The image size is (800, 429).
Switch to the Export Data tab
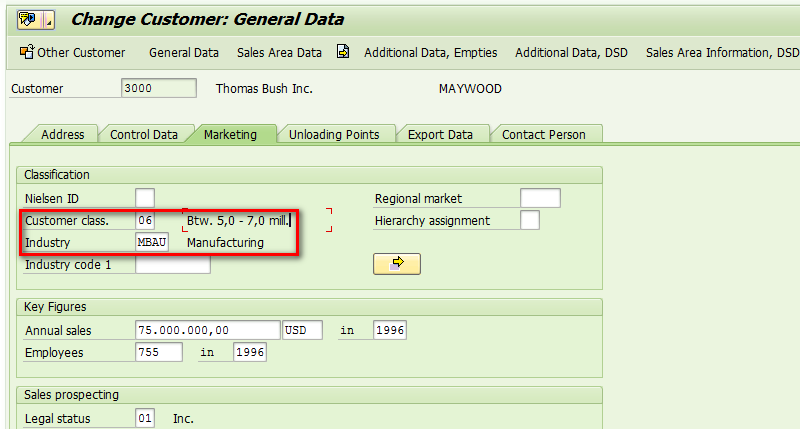(x=440, y=135)
